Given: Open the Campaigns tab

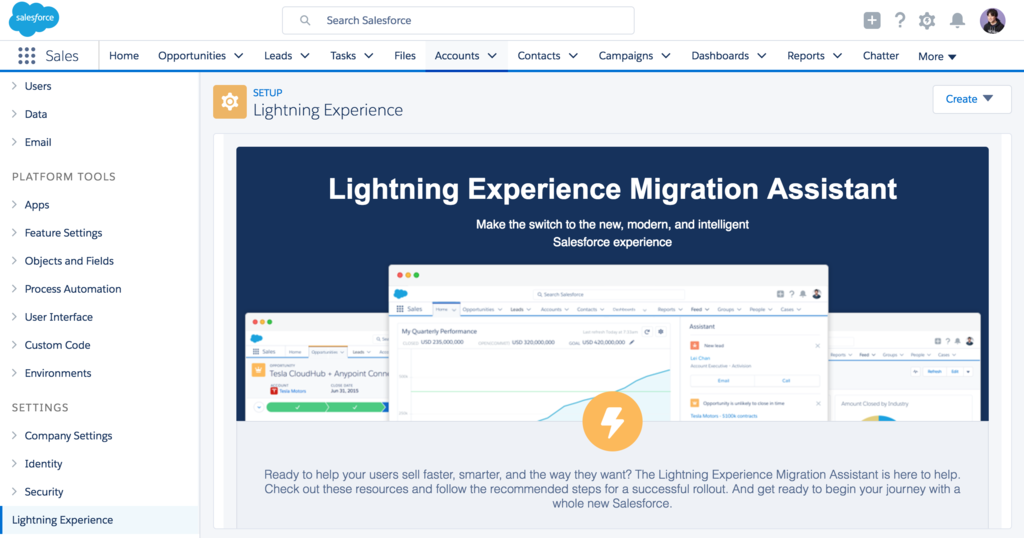Looking at the screenshot, I should pos(626,55).
